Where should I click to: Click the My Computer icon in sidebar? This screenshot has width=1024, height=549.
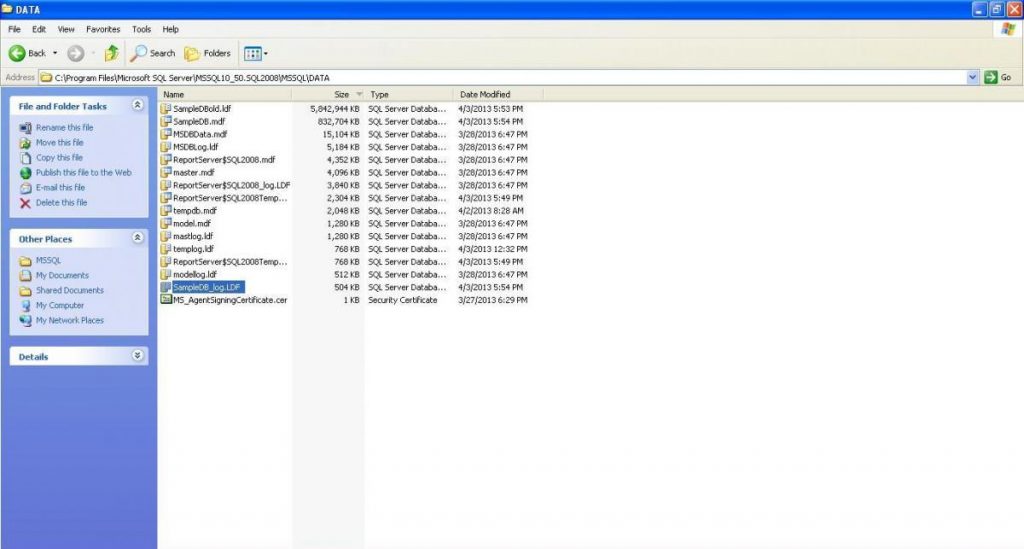pyautogui.click(x=25, y=306)
